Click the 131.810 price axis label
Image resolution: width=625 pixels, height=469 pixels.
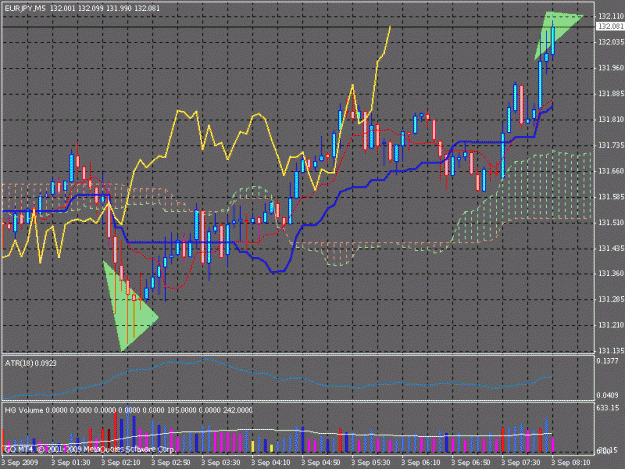coord(611,119)
